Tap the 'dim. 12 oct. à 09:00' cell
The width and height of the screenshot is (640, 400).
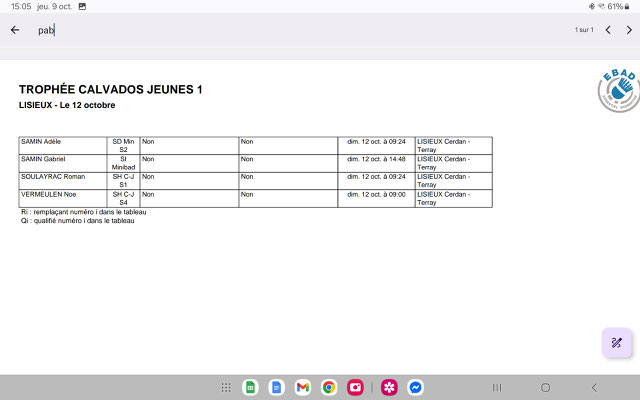click(376, 198)
